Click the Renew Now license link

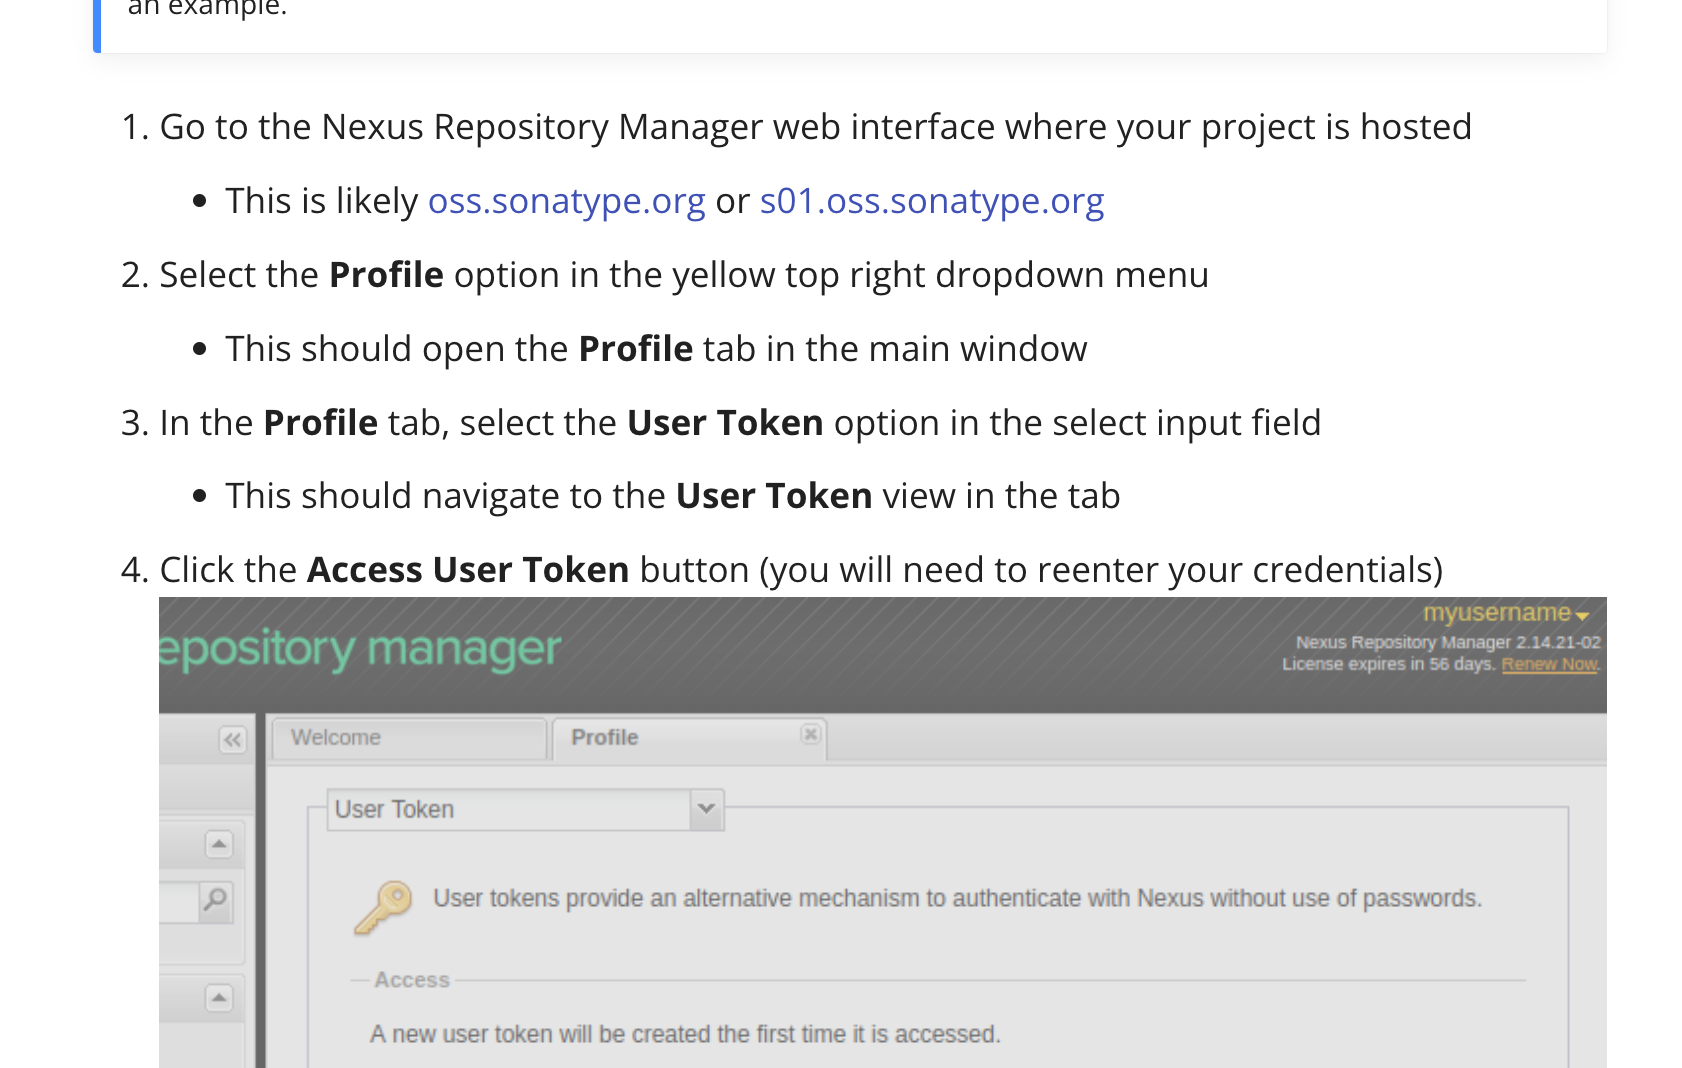(x=1548, y=663)
